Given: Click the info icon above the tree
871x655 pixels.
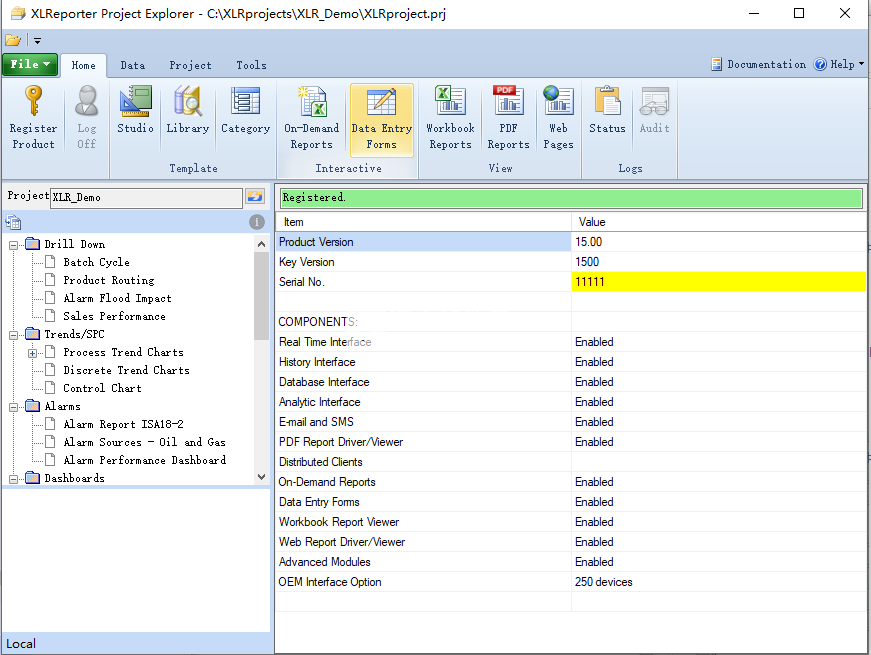Looking at the screenshot, I should coord(257,222).
